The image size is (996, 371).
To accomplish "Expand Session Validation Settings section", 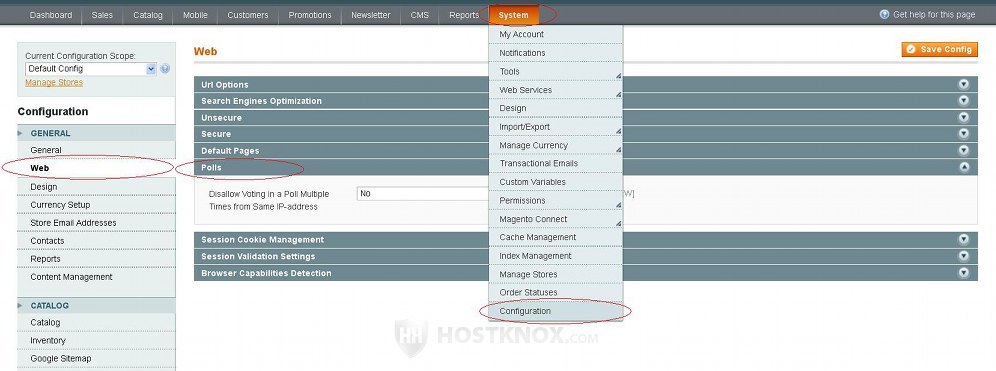I will (585, 257).
